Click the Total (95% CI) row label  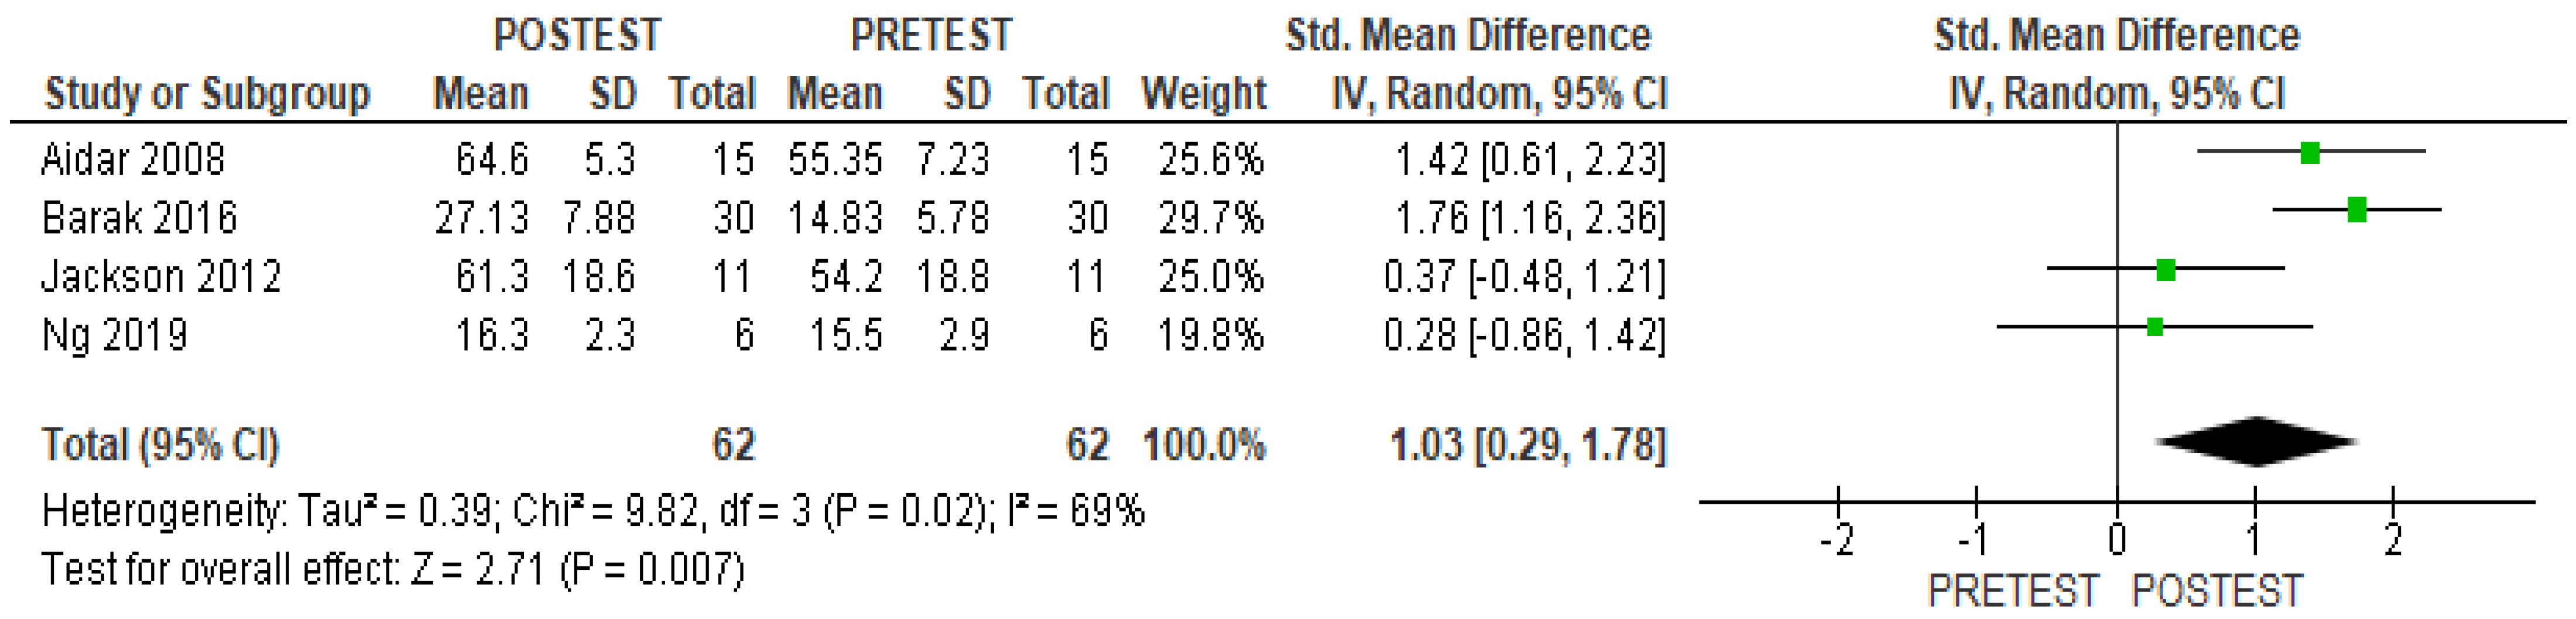click(160, 445)
